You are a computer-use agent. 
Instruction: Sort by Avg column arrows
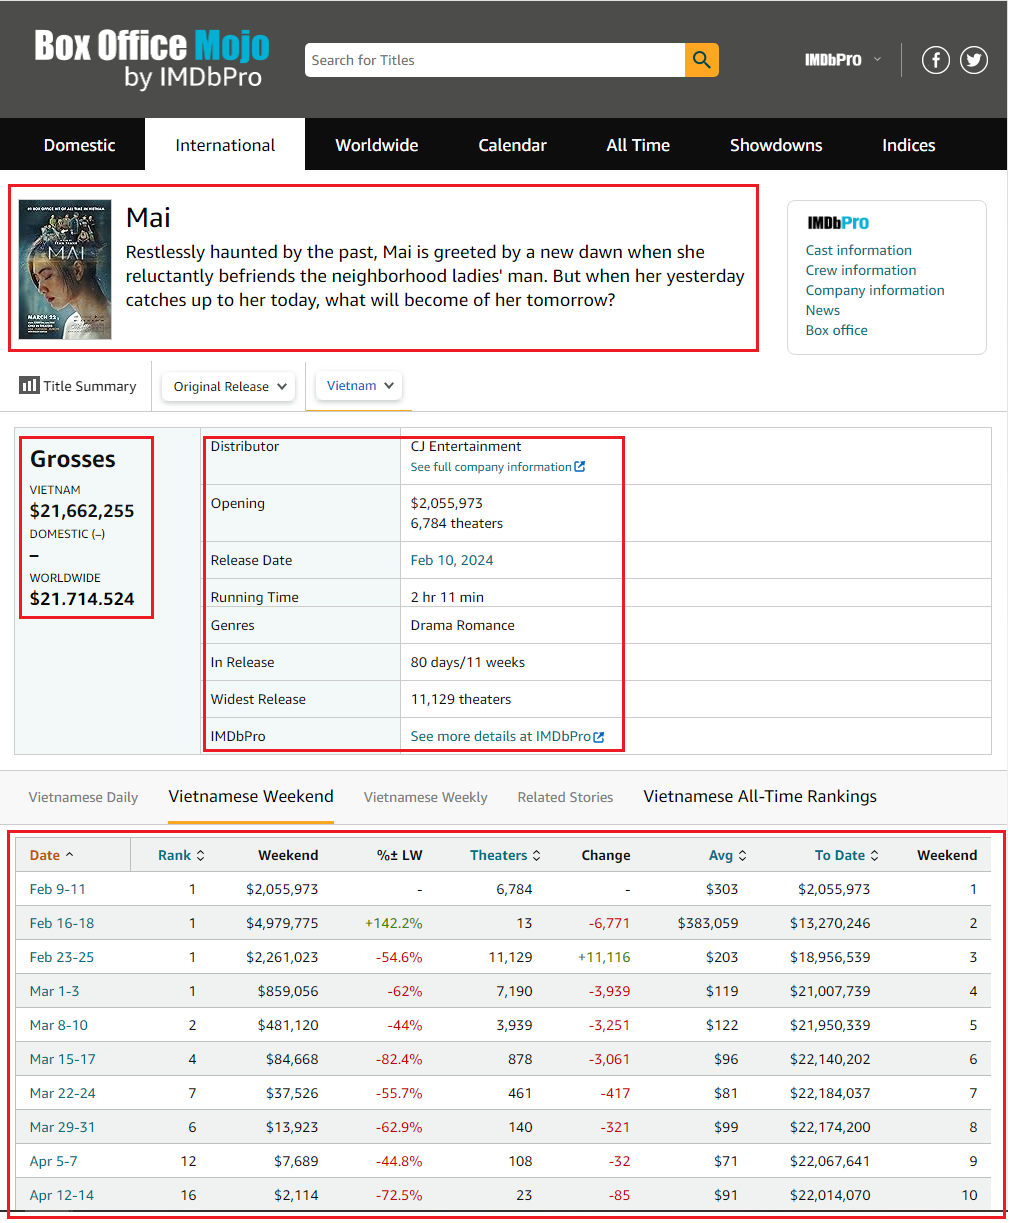tap(742, 855)
